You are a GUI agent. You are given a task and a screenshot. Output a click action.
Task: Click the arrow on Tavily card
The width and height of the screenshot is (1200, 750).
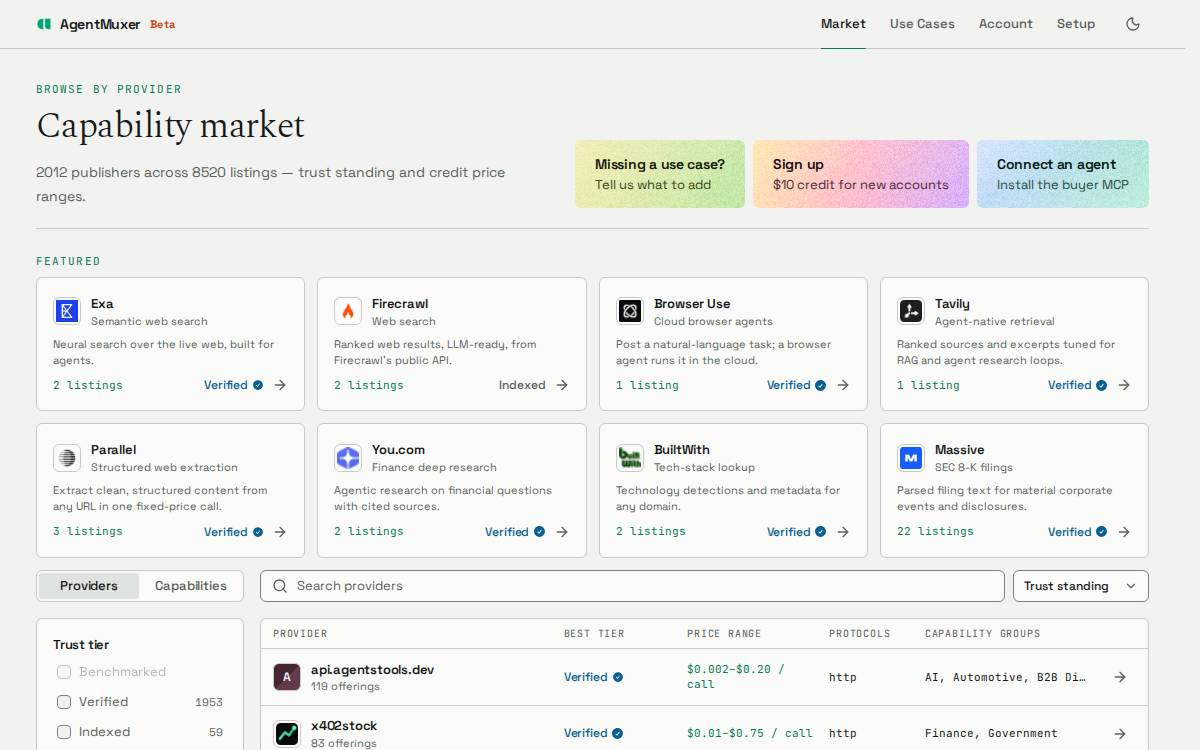click(1124, 385)
